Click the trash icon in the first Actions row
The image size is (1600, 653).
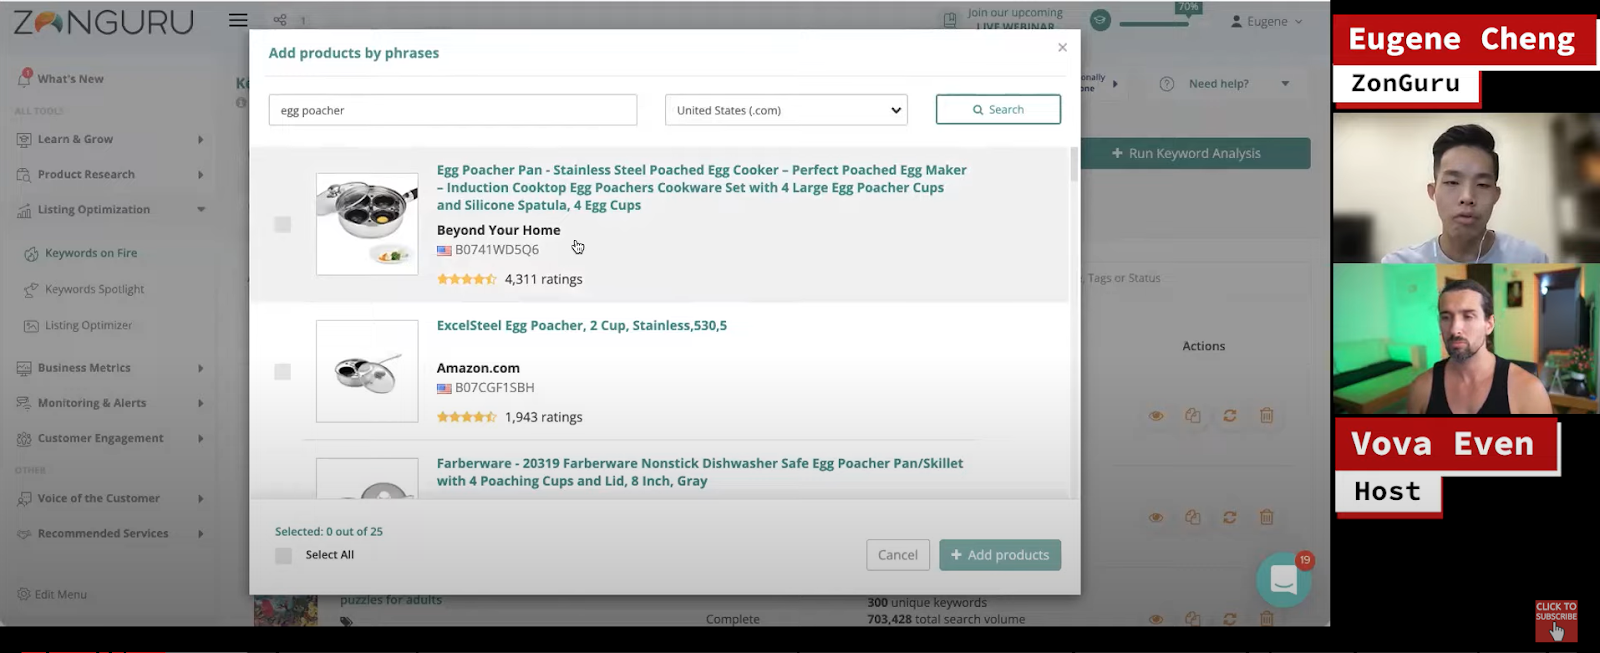pyautogui.click(x=1267, y=415)
